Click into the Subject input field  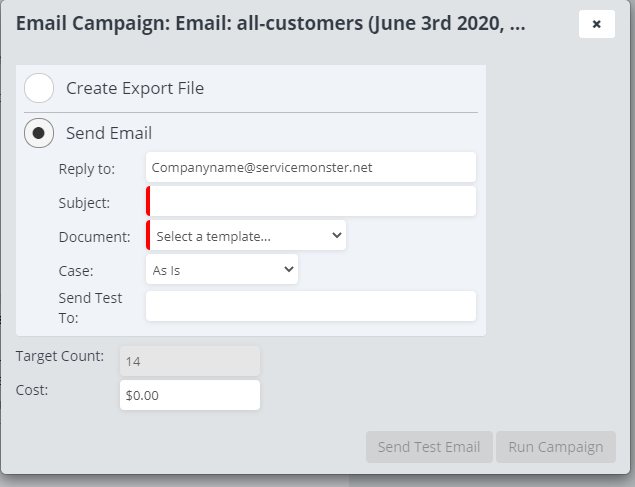click(312, 202)
